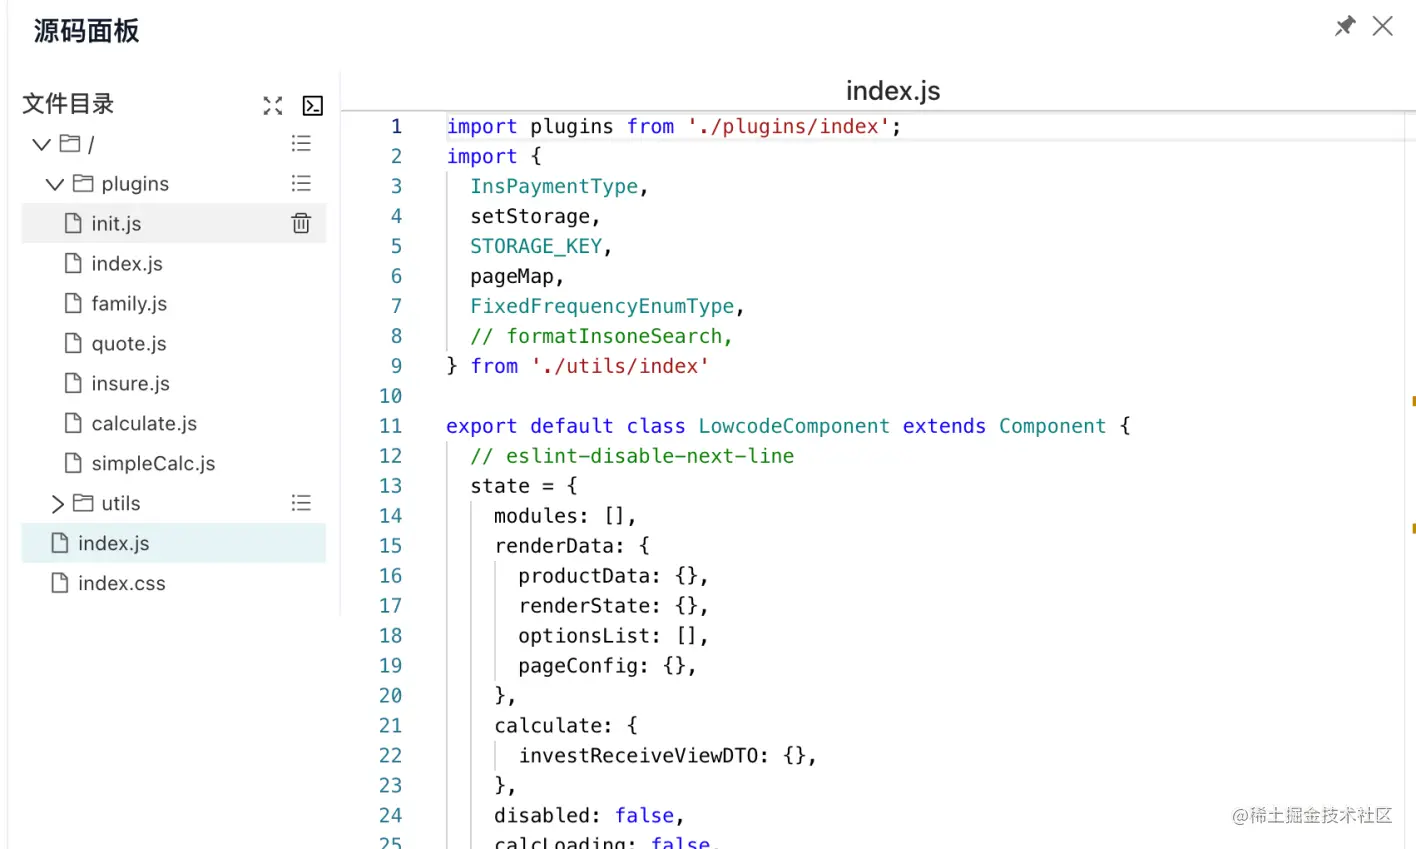Open list menu for plugins folder
This screenshot has width=1416, height=849.
(x=301, y=184)
